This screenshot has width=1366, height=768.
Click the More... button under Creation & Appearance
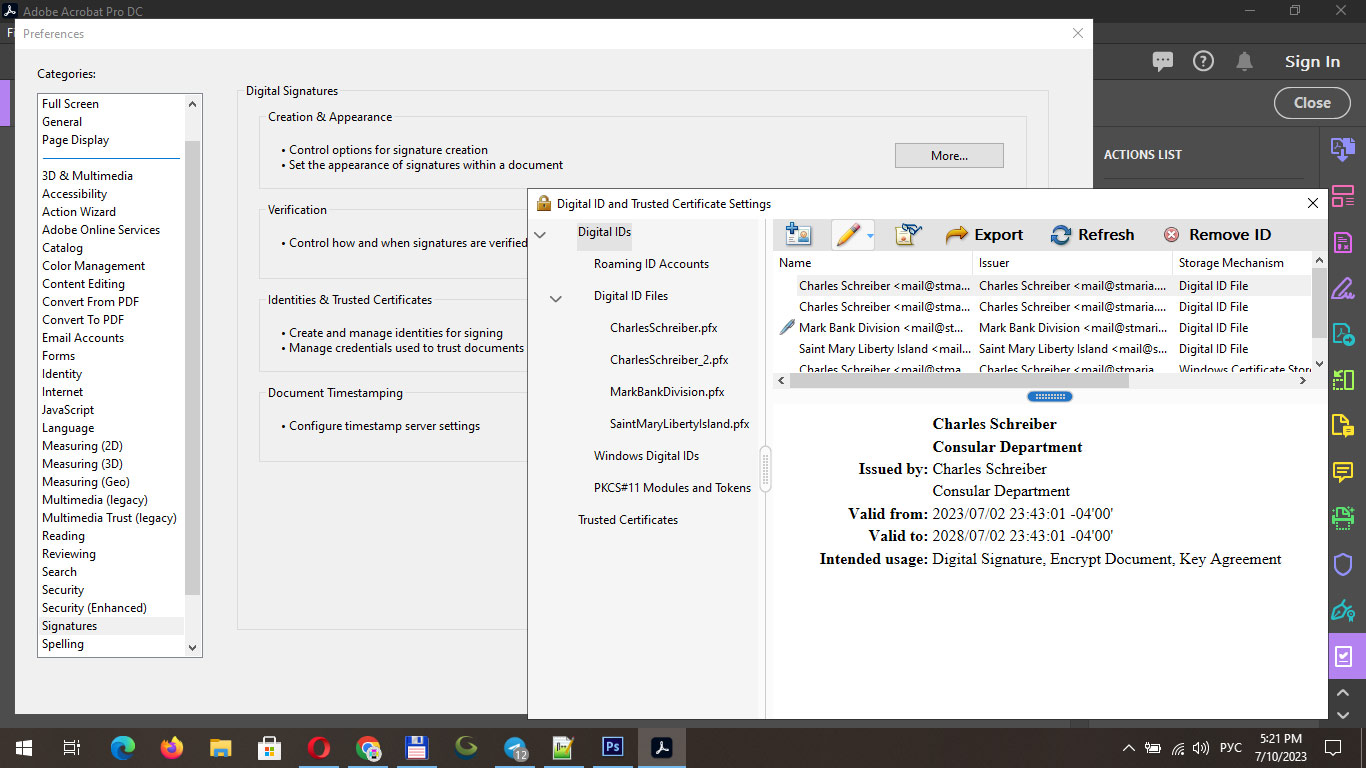pos(949,155)
